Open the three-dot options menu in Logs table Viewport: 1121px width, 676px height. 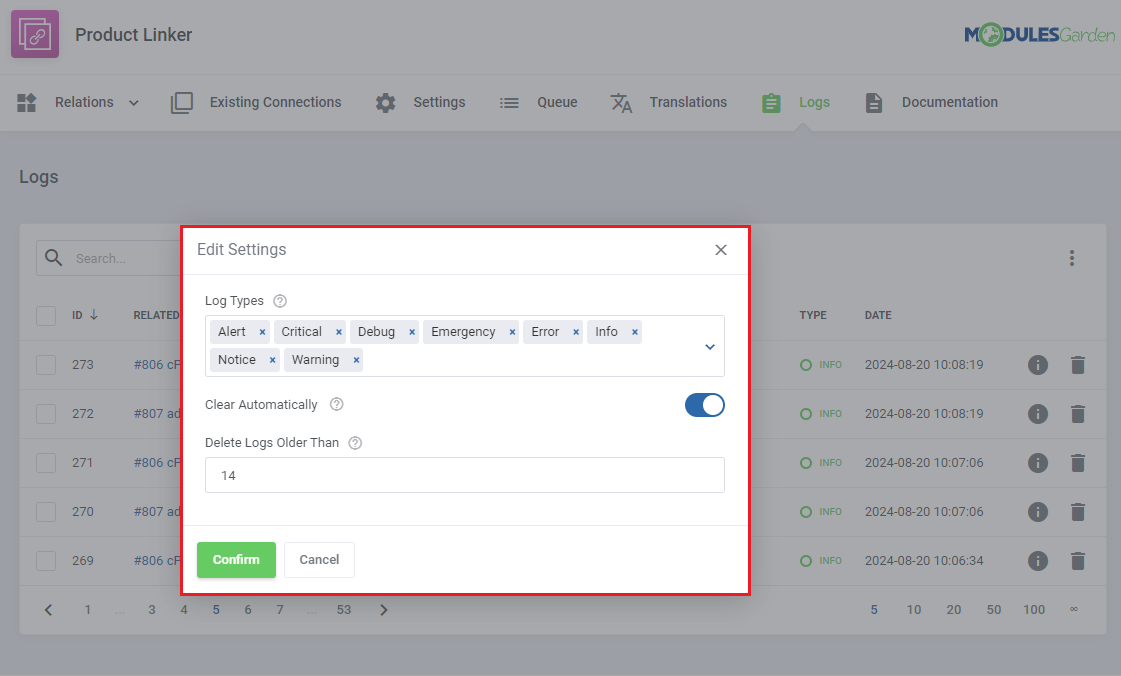1071,258
